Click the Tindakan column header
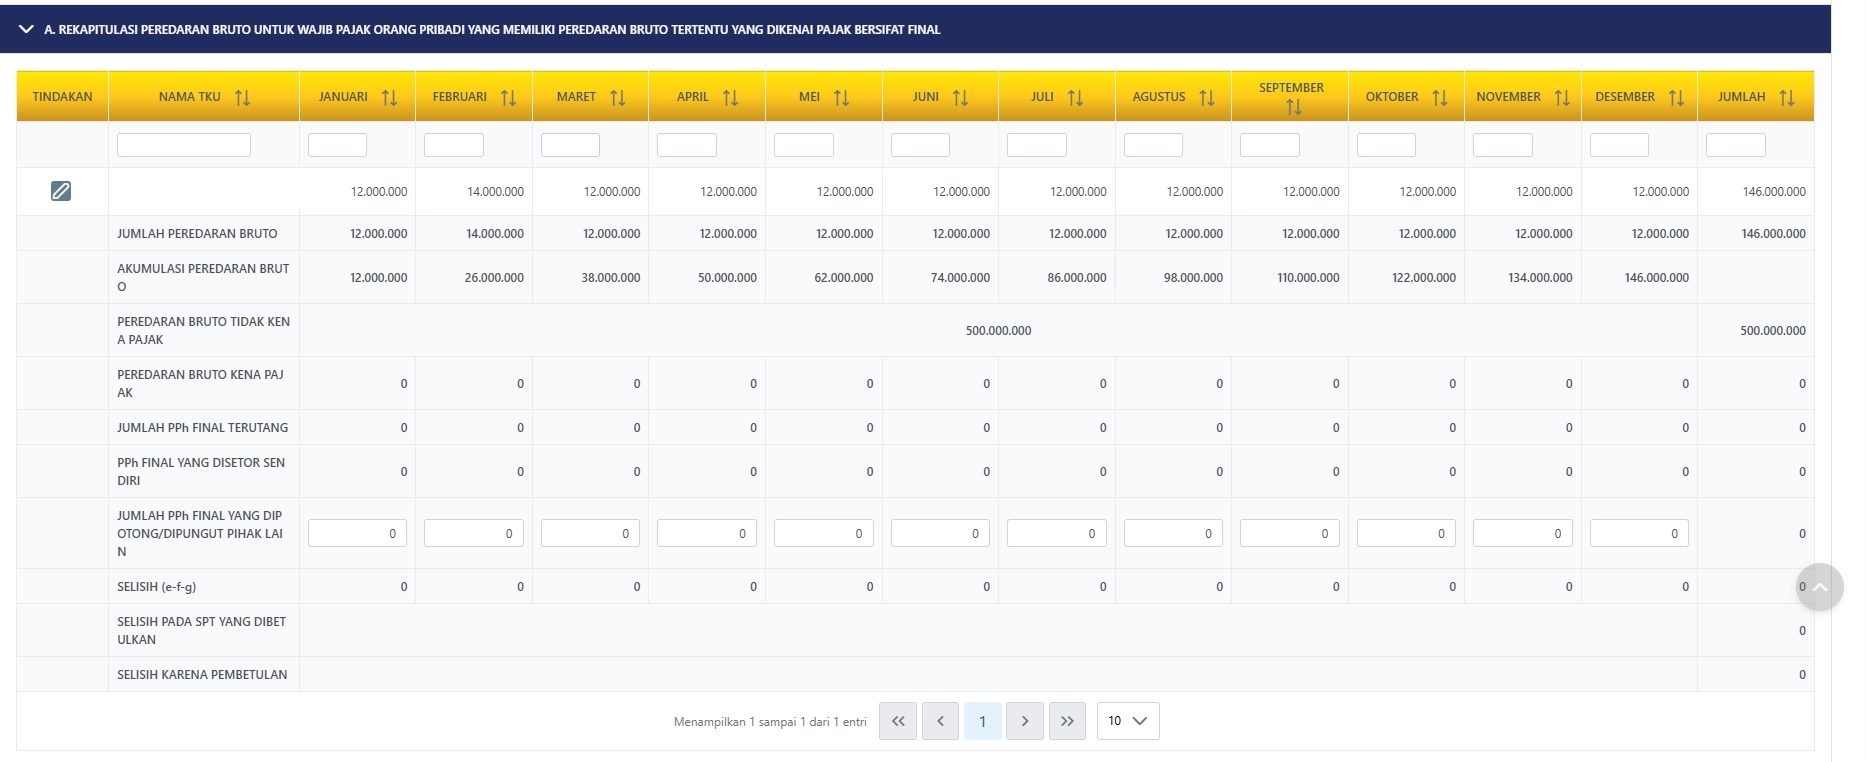 (62, 97)
